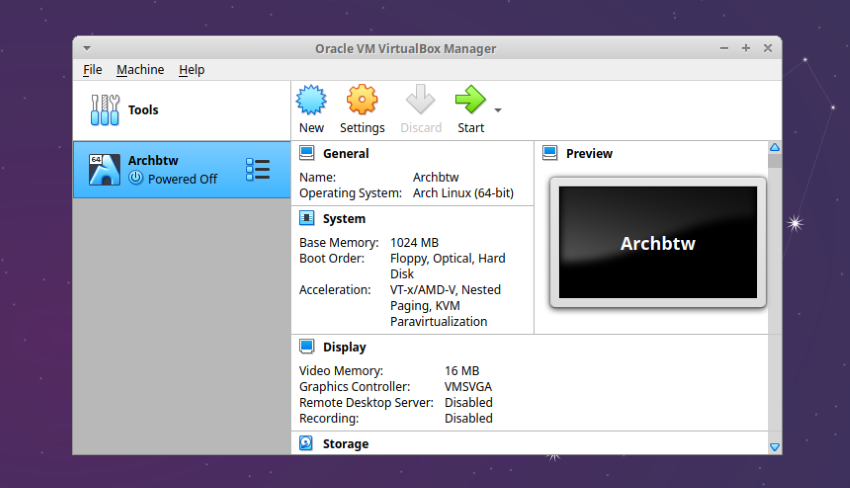
Task: Open the window menu in title bar
Action: 87,48
